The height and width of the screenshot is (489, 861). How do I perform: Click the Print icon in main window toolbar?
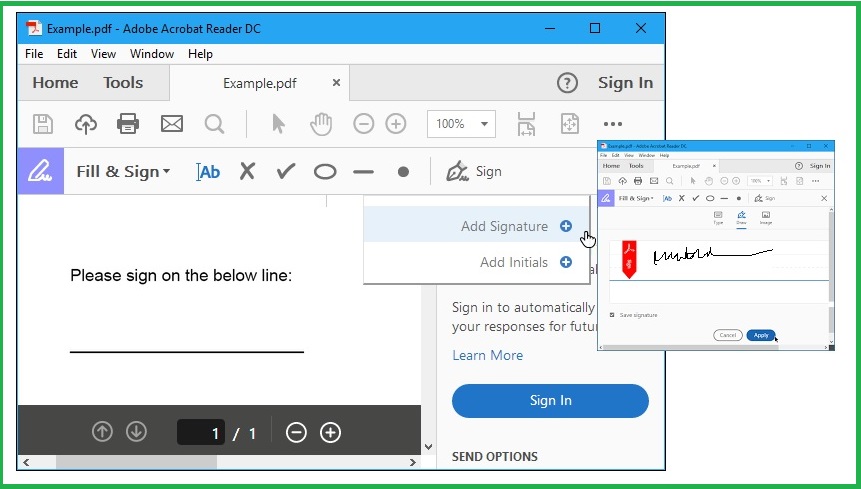(x=128, y=124)
